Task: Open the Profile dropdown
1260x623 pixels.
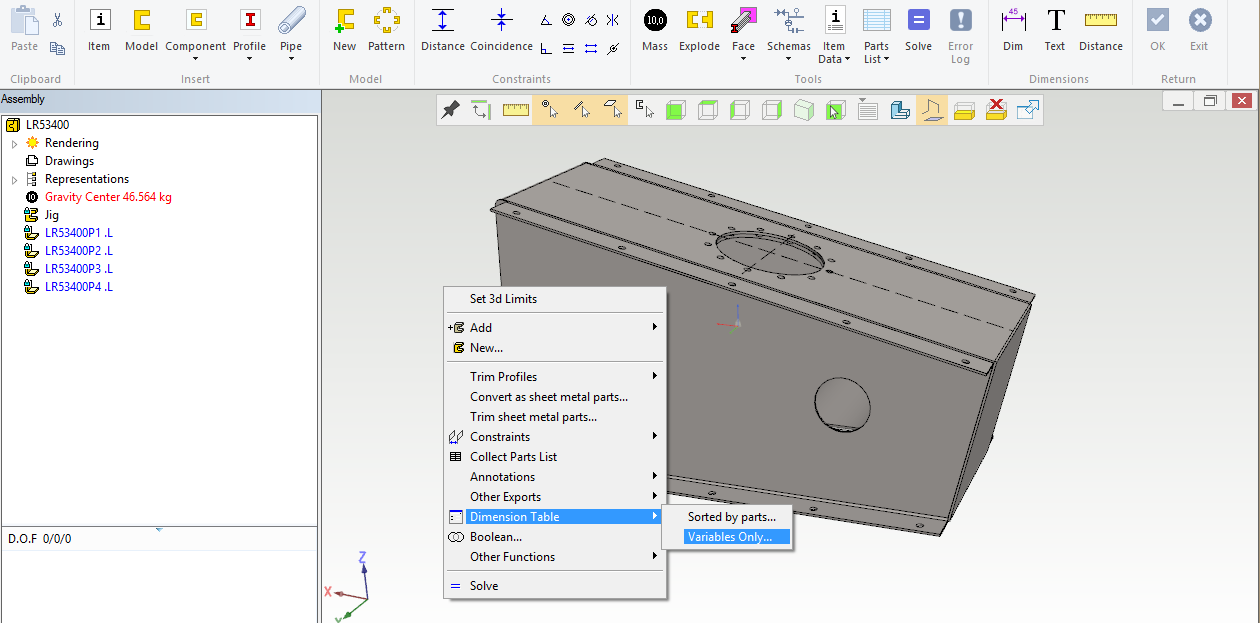Action: (249, 58)
